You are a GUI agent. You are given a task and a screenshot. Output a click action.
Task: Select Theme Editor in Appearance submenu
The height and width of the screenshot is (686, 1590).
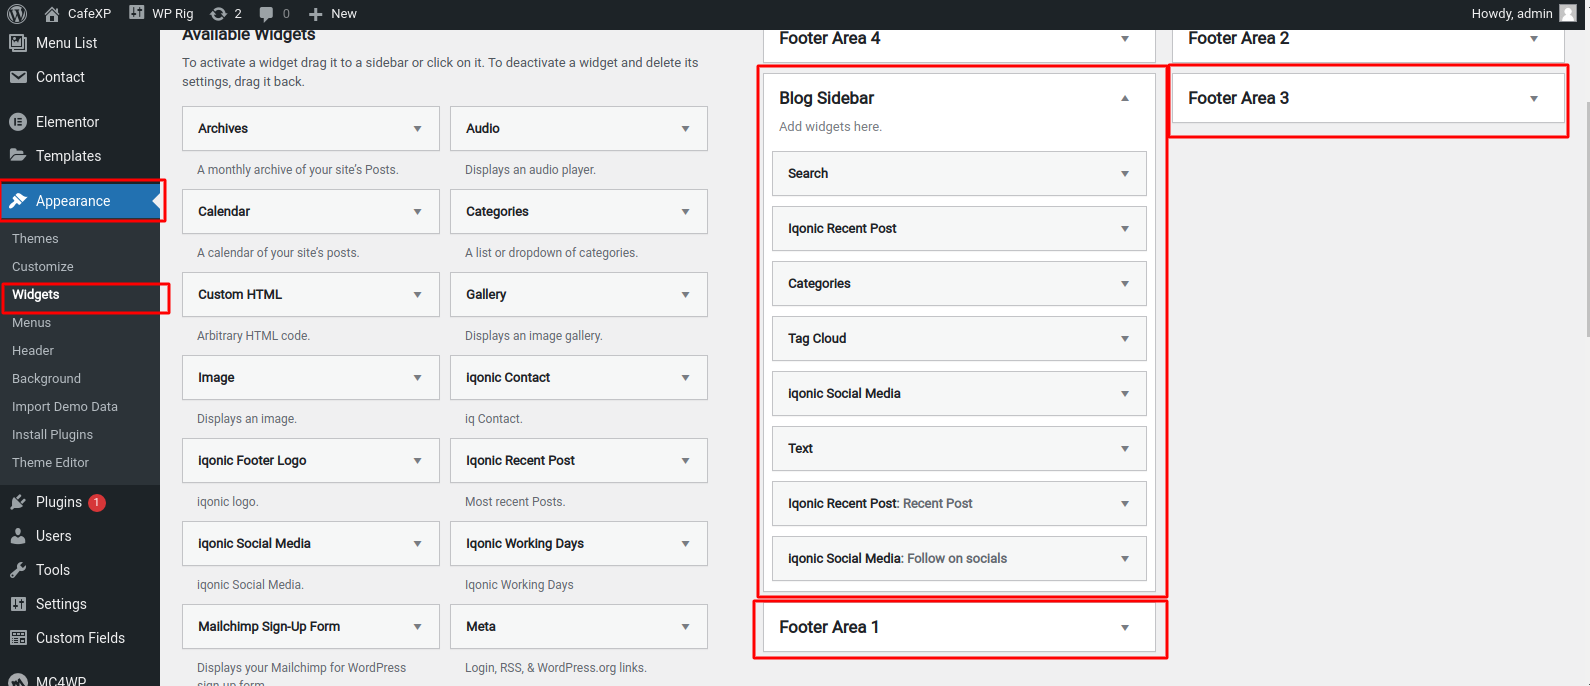click(x=50, y=463)
